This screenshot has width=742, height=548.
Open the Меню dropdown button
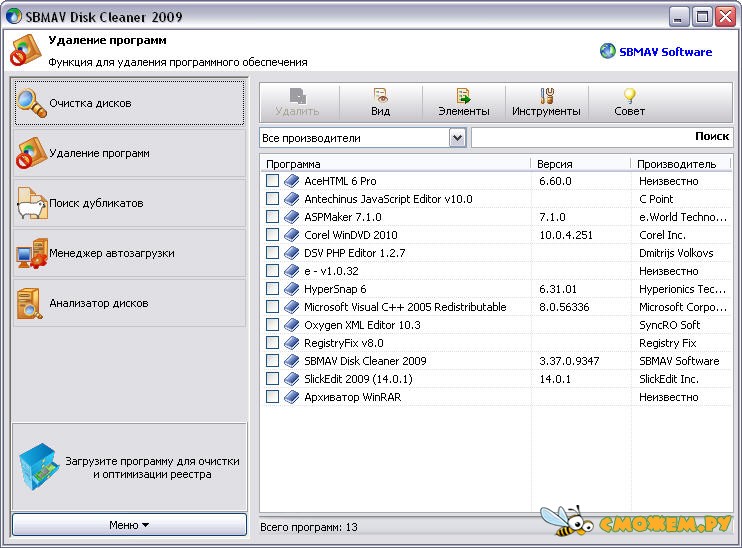pos(129,525)
